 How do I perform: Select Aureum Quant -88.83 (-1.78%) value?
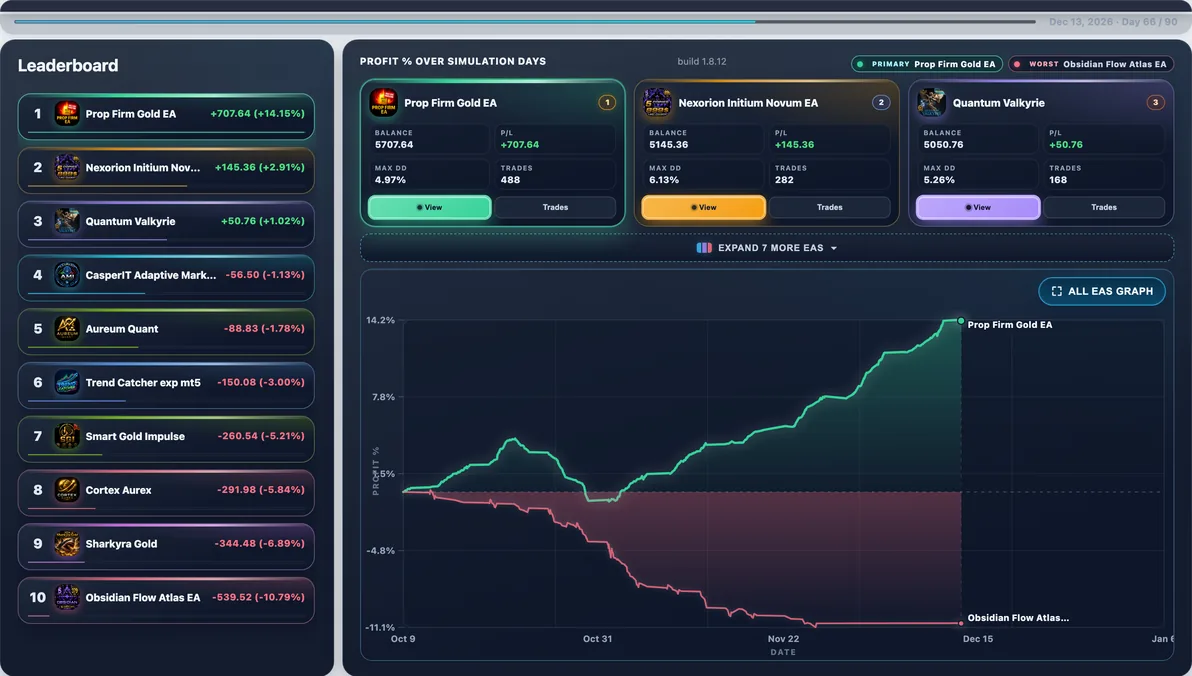[265, 328]
